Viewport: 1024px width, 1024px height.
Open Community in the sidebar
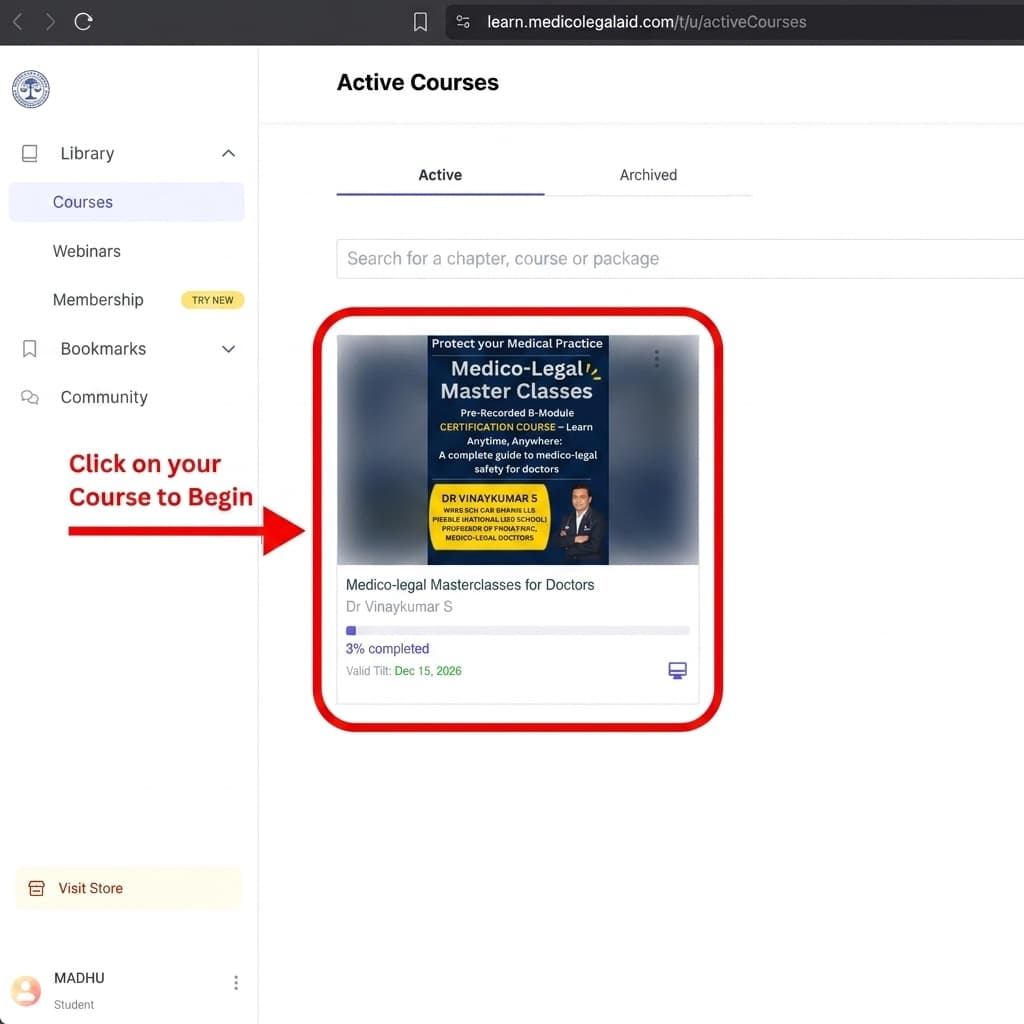point(104,397)
